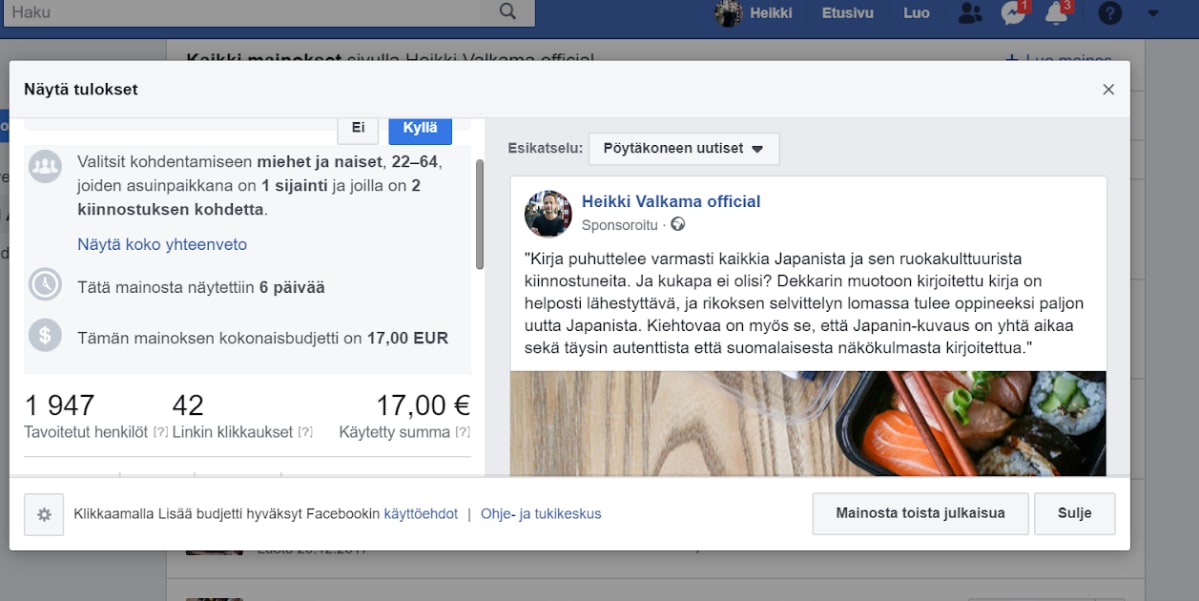Show help for Käytetty summa

pyautogui.click(x=463, y=432)
